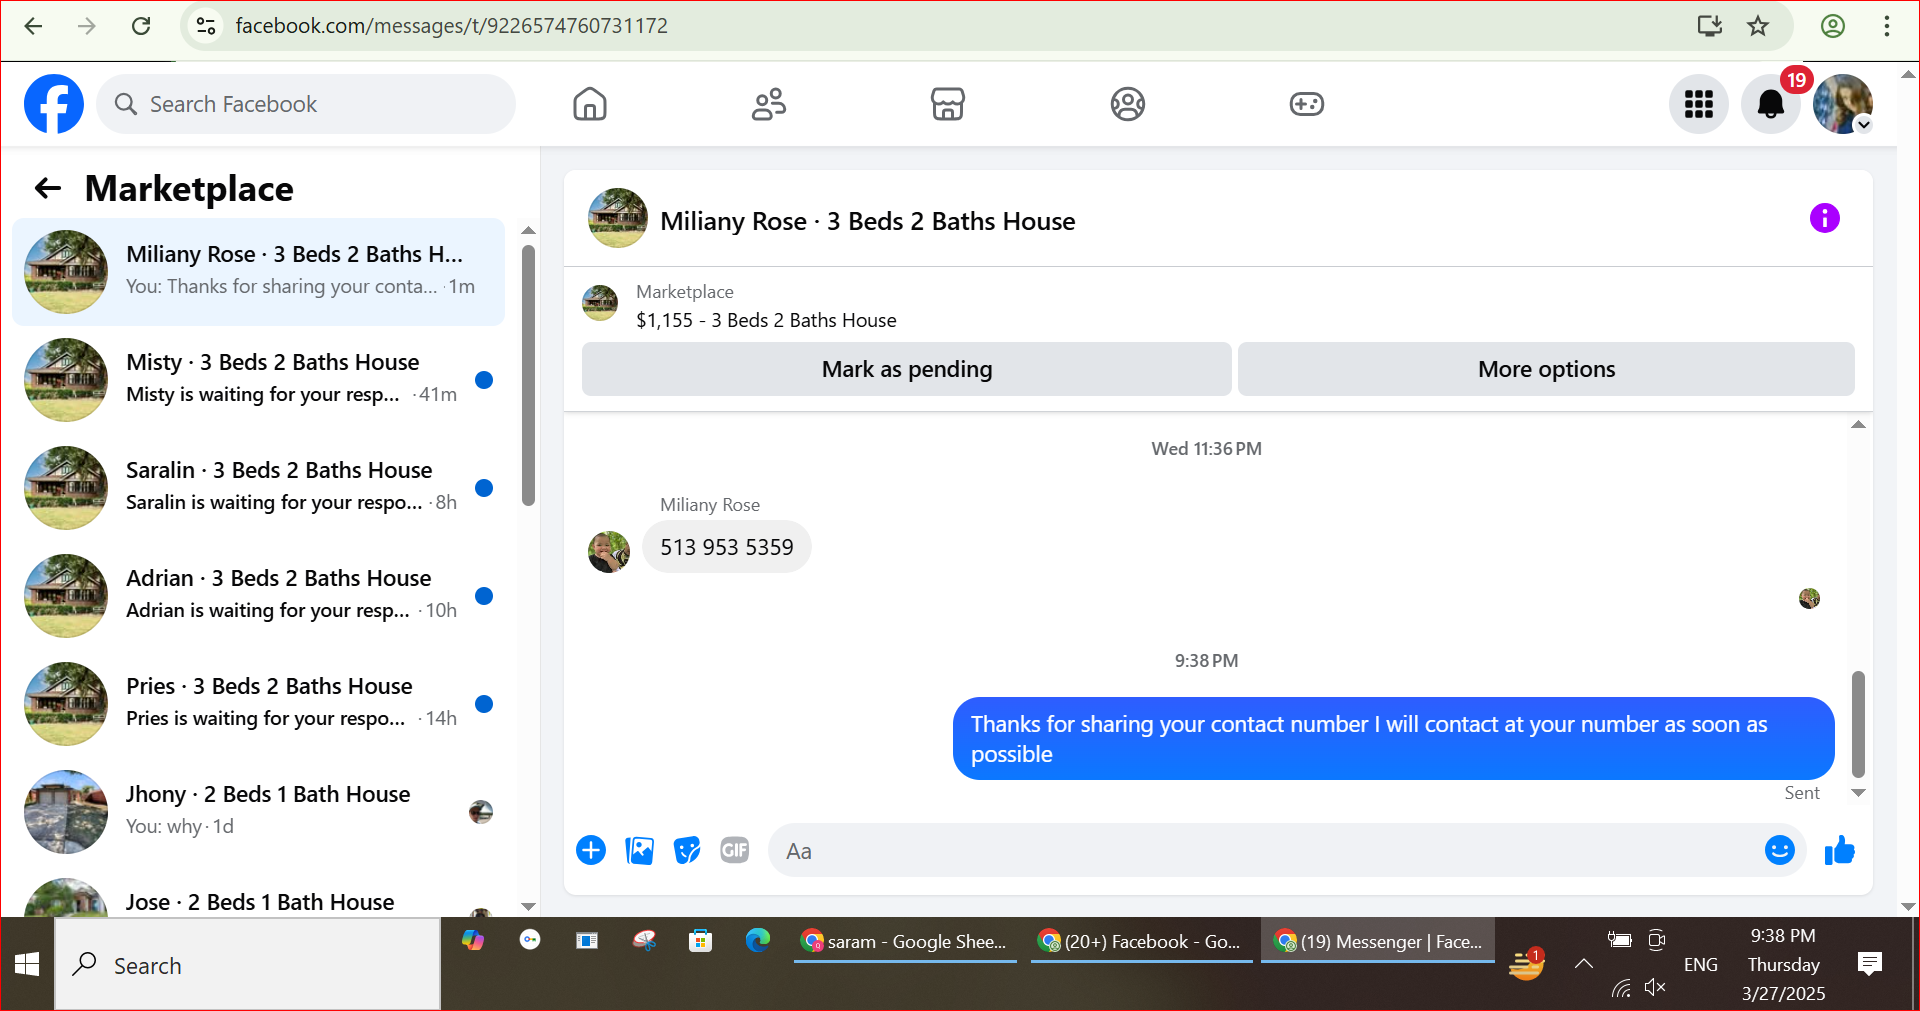This screenshot has height=1011, width=1920.
Task: Open Miliany Rose conversation in list
Action: tap(258, 272)
